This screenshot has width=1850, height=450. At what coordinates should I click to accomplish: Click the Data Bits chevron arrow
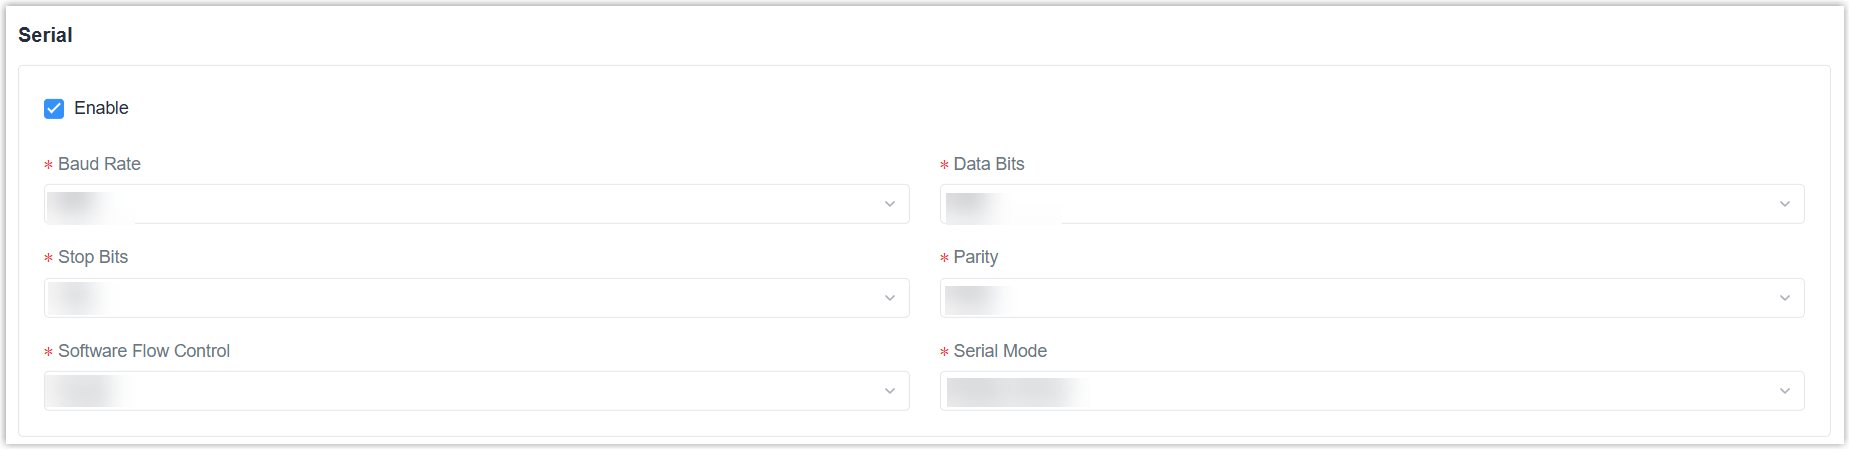1785,204
